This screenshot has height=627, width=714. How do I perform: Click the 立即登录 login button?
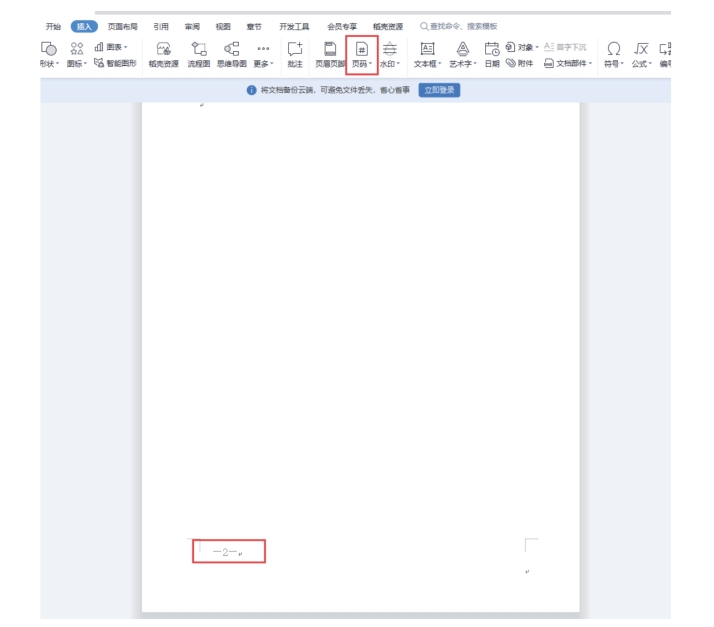click(439, 90)
